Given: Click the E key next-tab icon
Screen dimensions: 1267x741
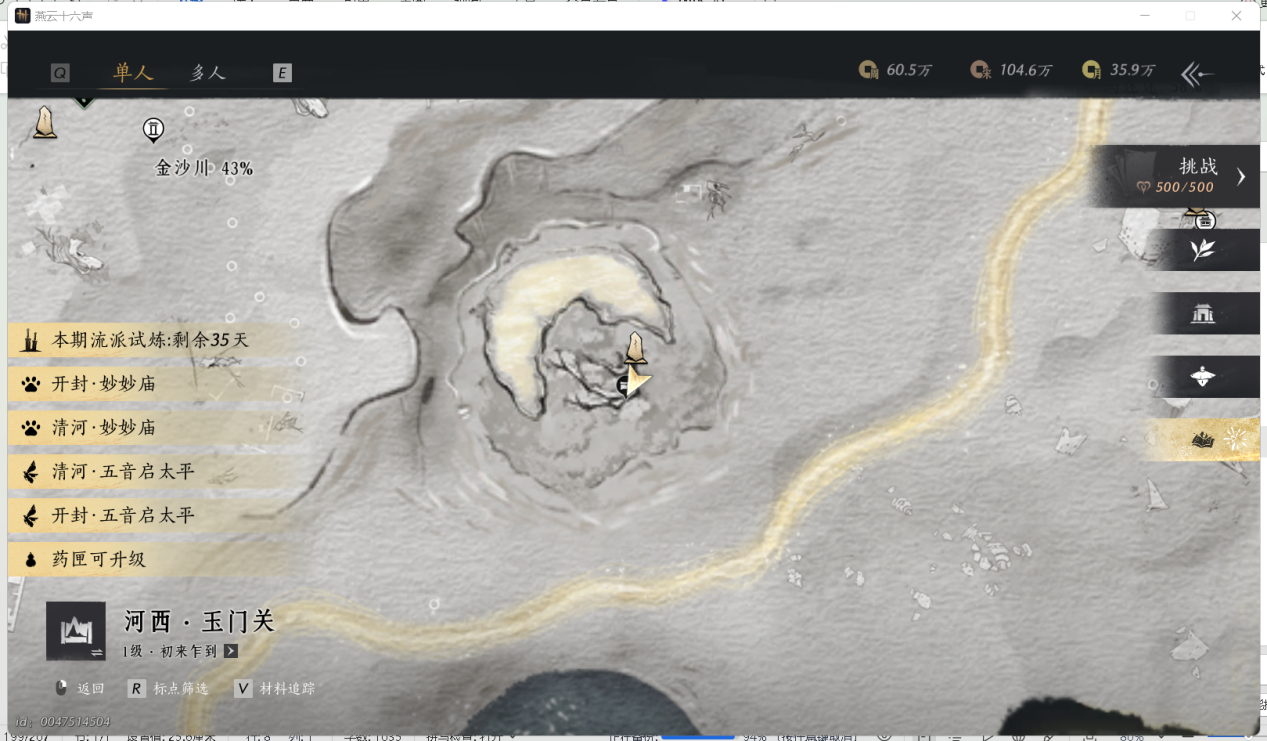Looking at the screenshot, I should pyautogui.click(x=282, y=73).
